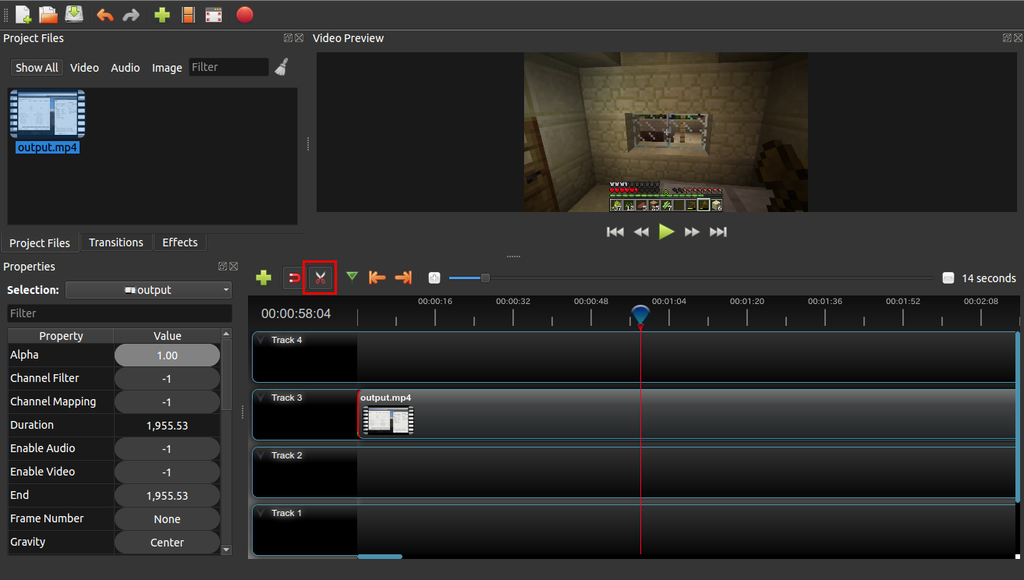
Task: Undock the Project Files panel
Action: point(288,38)
